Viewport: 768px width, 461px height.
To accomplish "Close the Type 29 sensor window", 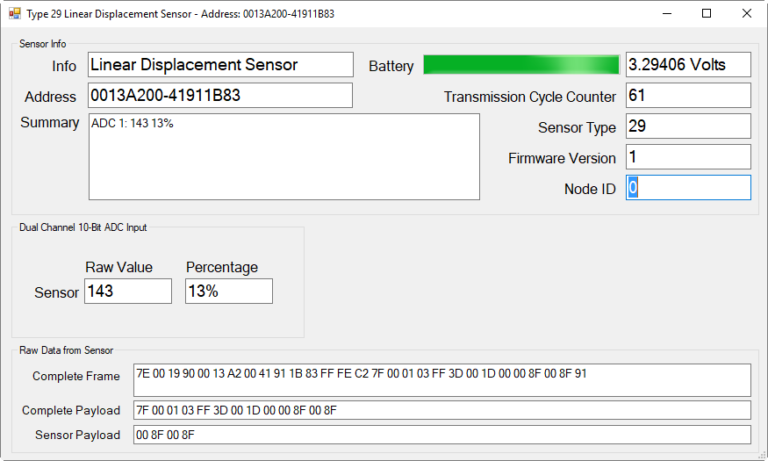I will [746, 13].
